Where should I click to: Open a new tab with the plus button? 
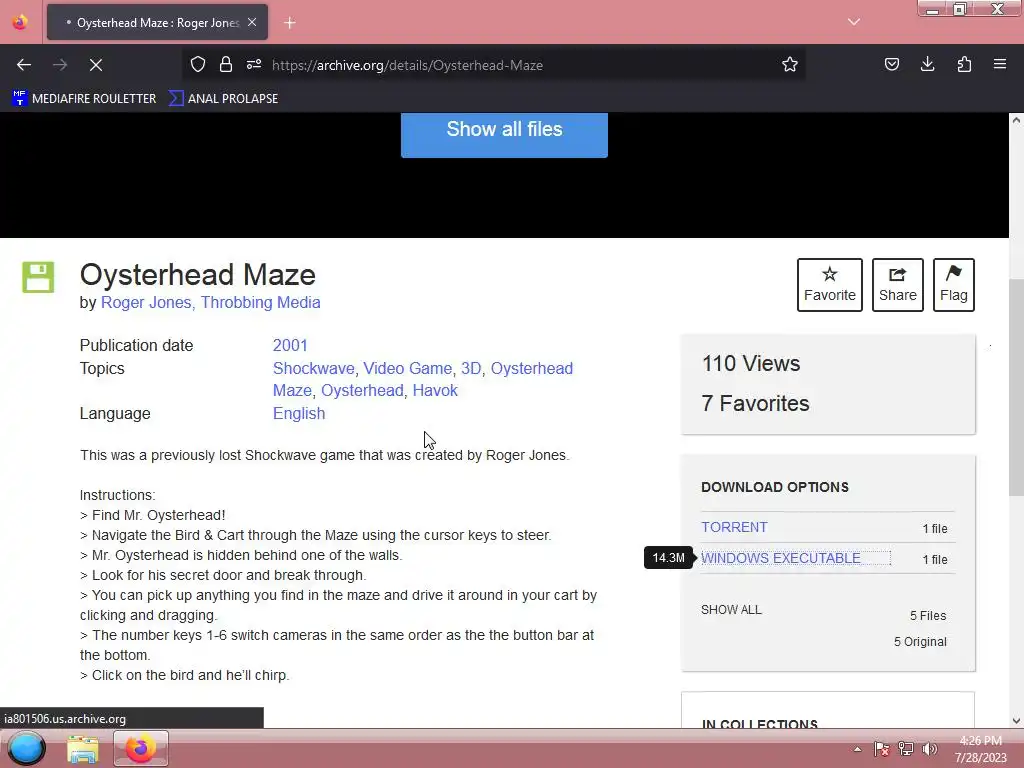pyautogui.click(x=290, y=23)
